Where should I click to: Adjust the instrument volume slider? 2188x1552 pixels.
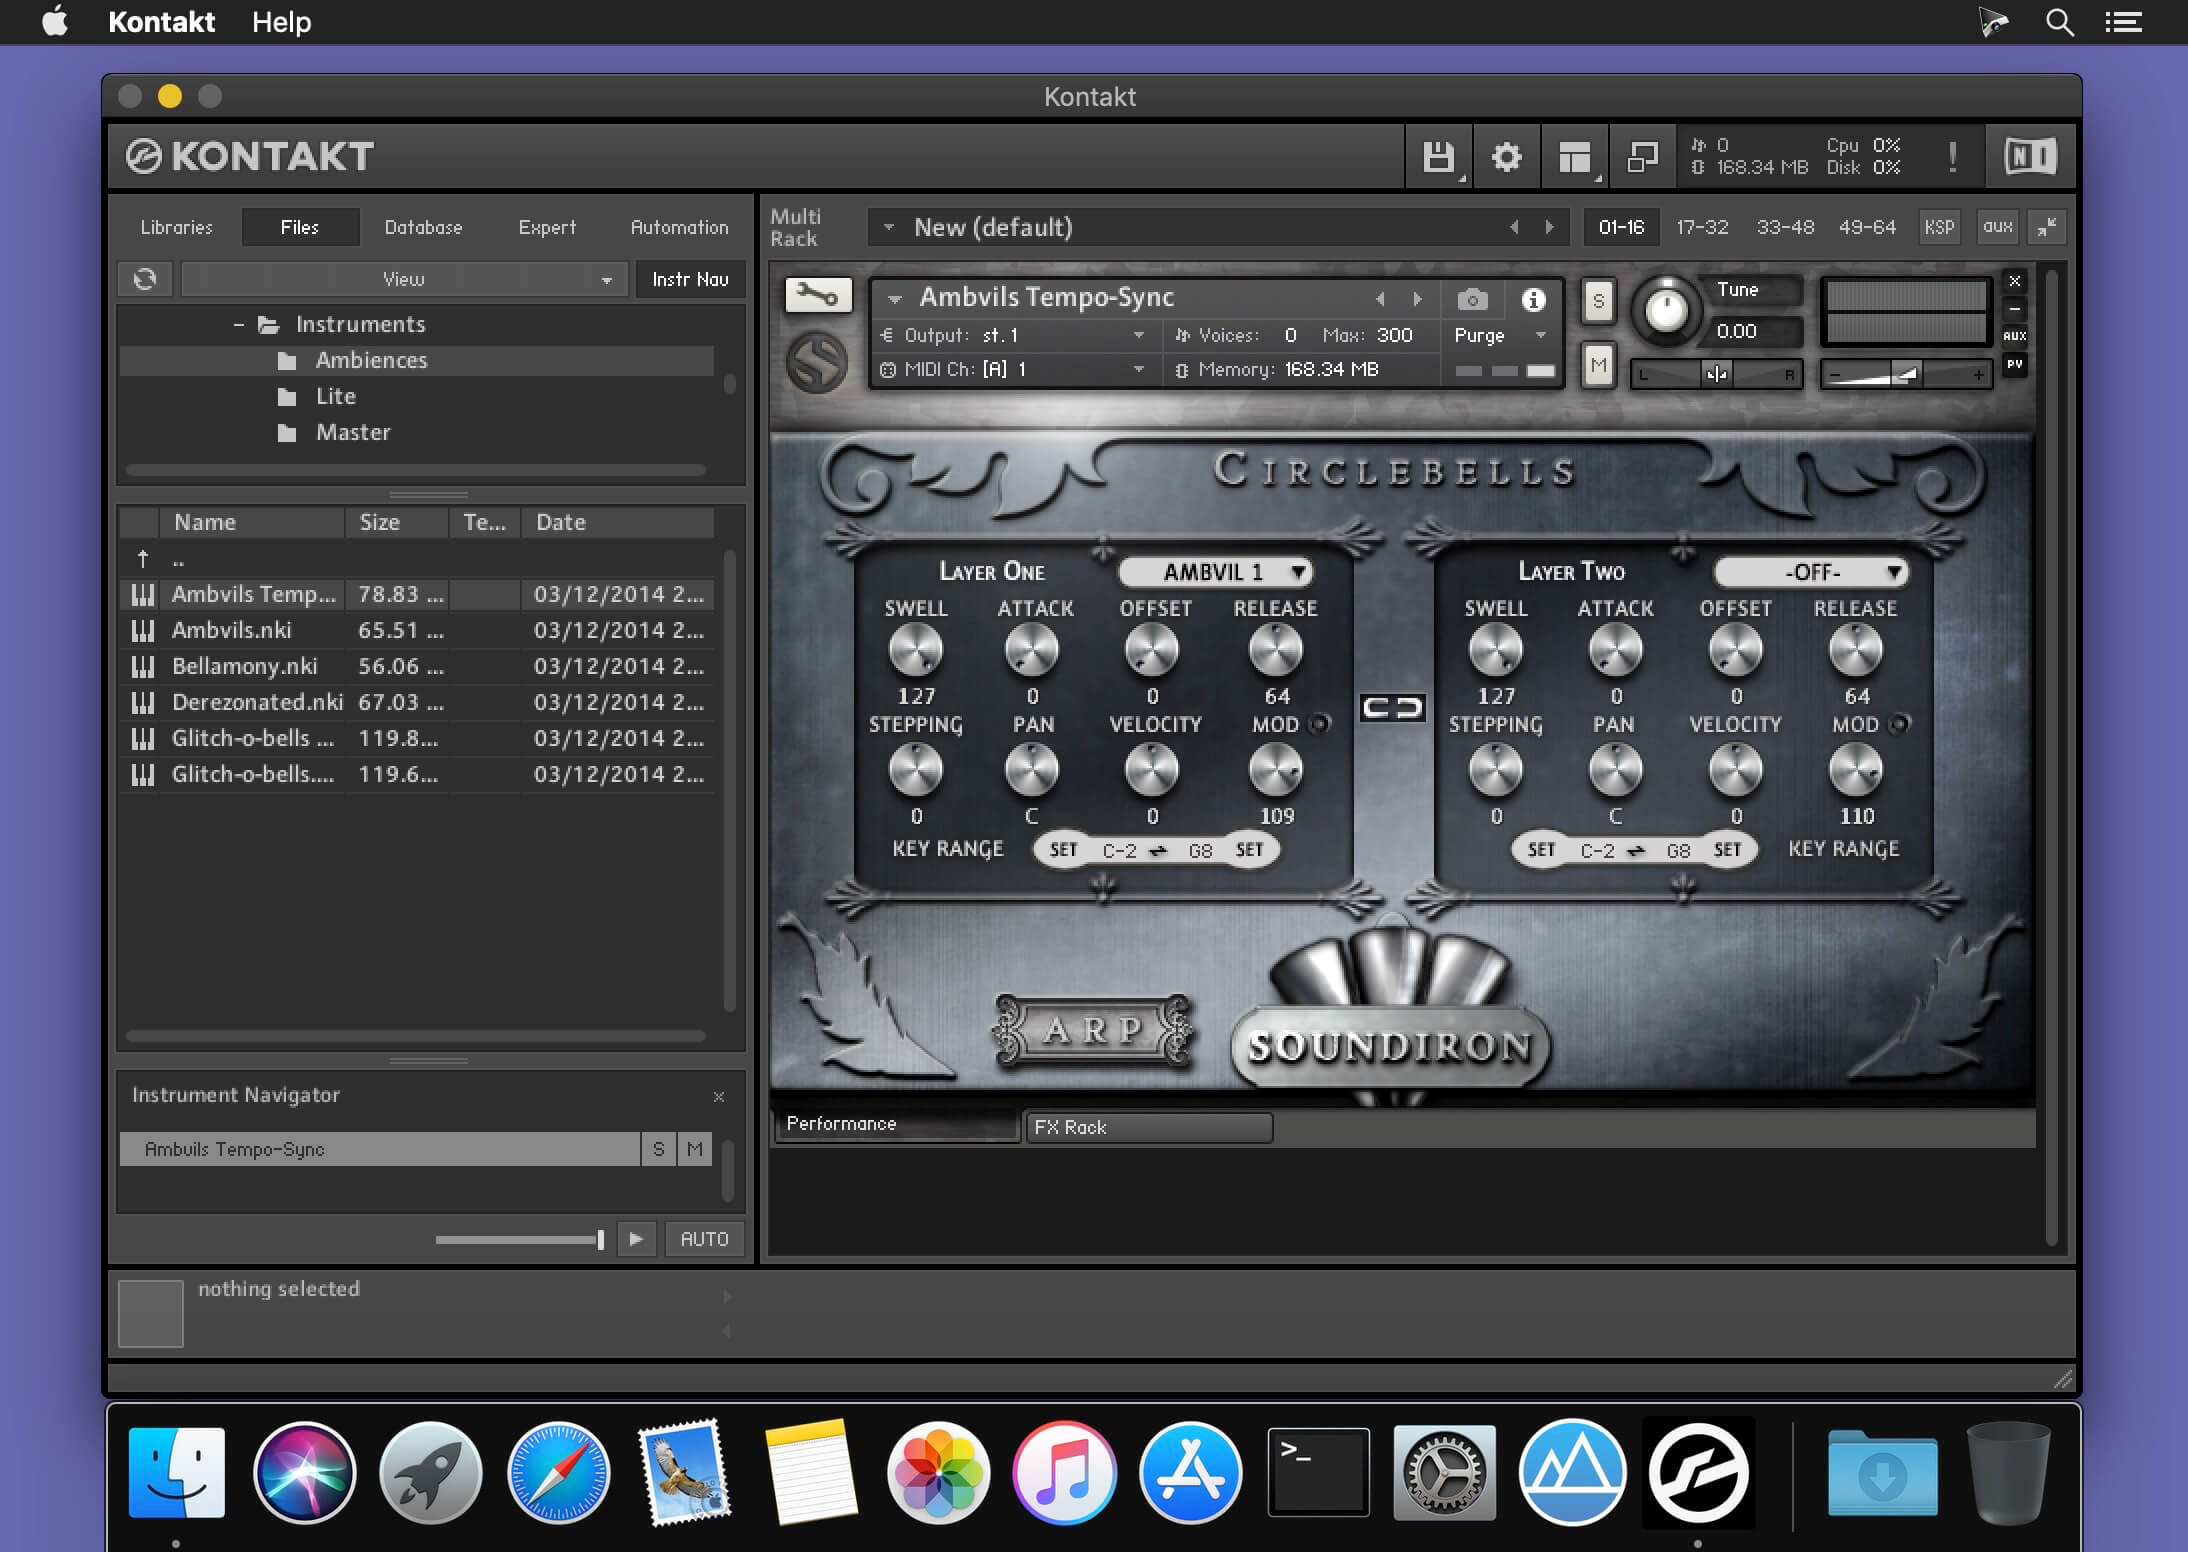coord(1906,375)
